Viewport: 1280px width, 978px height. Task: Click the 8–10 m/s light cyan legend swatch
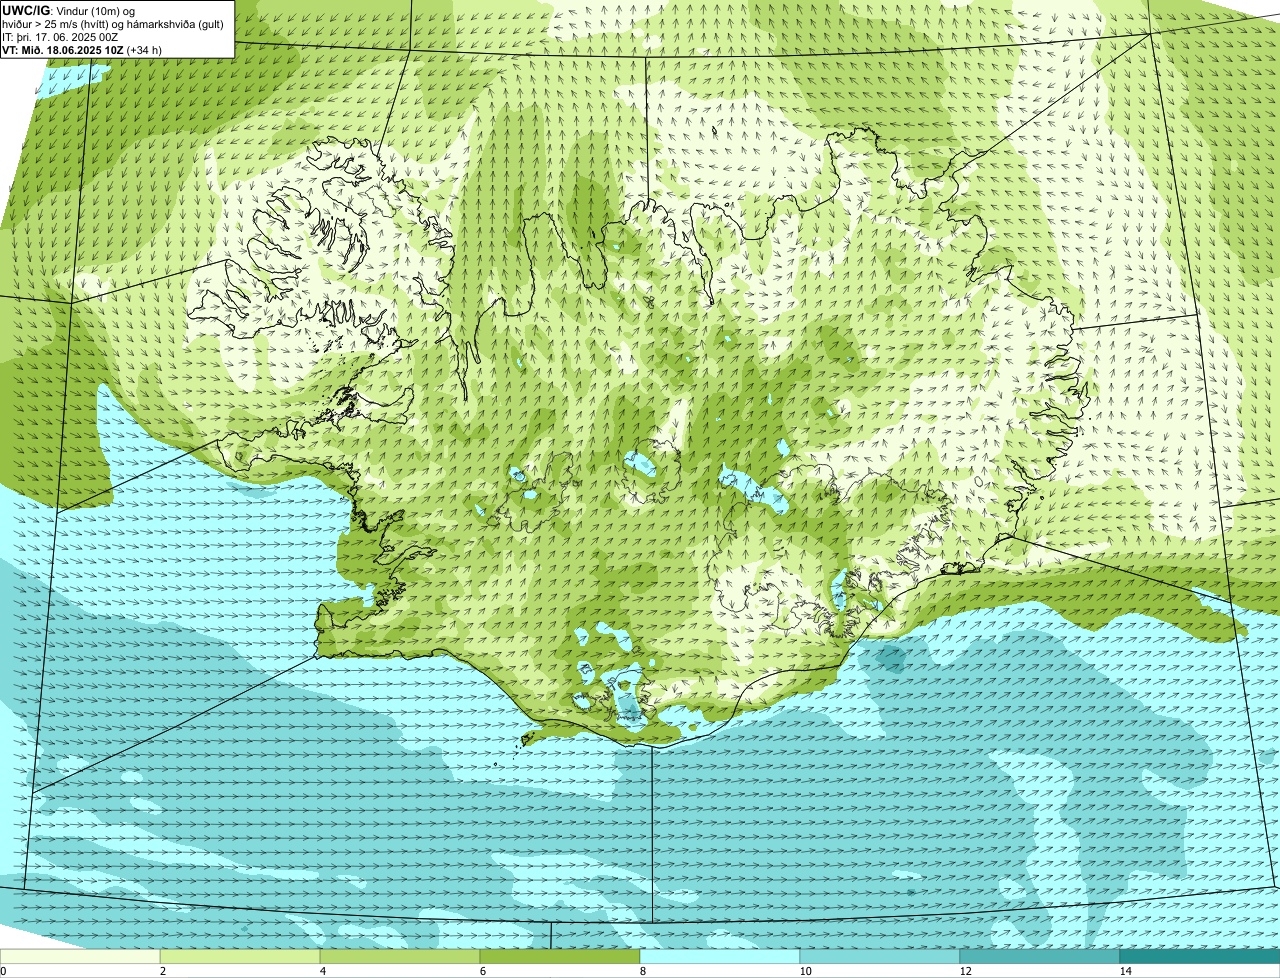(720, 956)
